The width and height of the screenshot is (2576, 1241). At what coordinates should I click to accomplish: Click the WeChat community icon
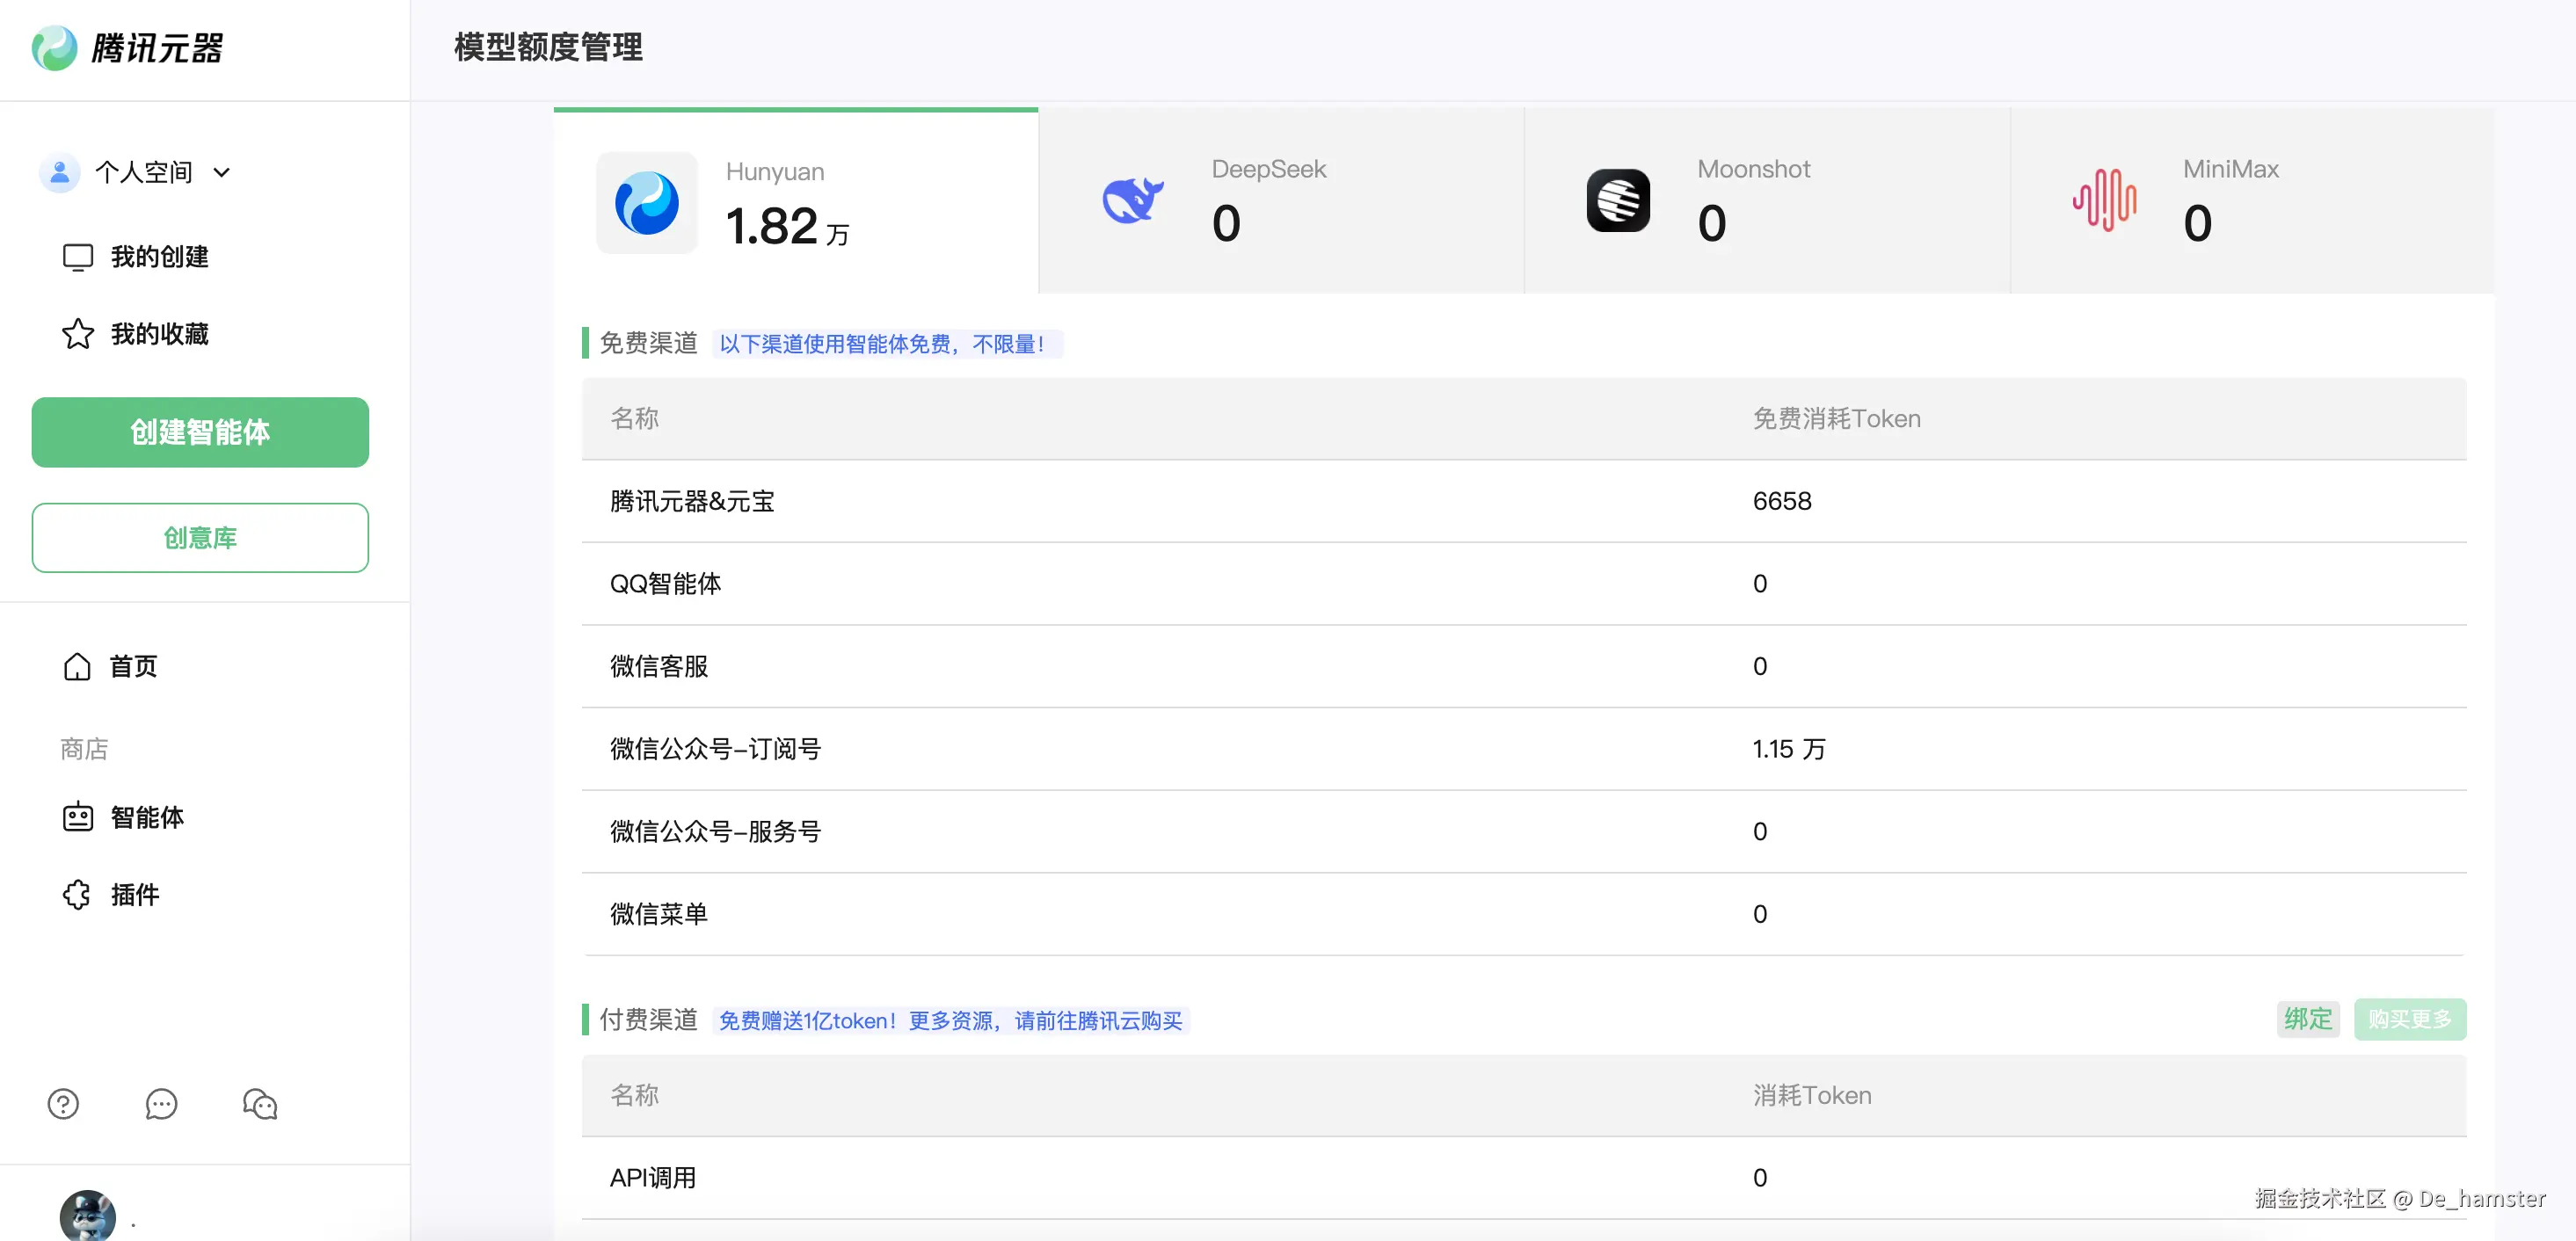coord(260,1104)
